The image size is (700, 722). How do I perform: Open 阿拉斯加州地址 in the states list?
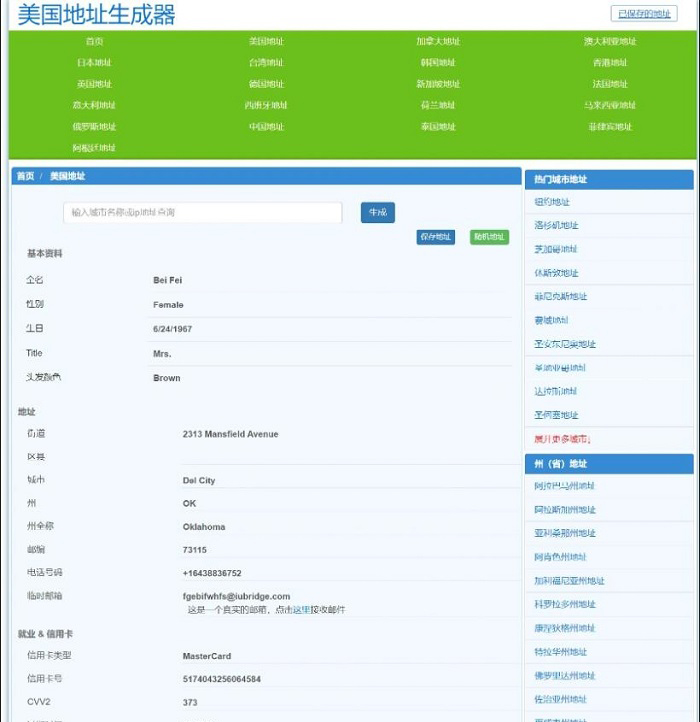(564, 510)
